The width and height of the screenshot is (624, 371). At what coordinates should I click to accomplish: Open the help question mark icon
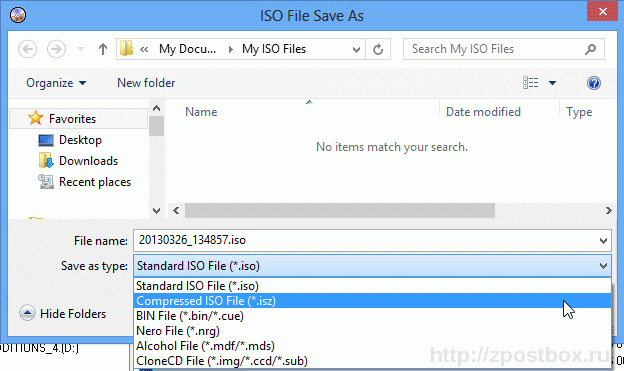click(x=593, y=83)
